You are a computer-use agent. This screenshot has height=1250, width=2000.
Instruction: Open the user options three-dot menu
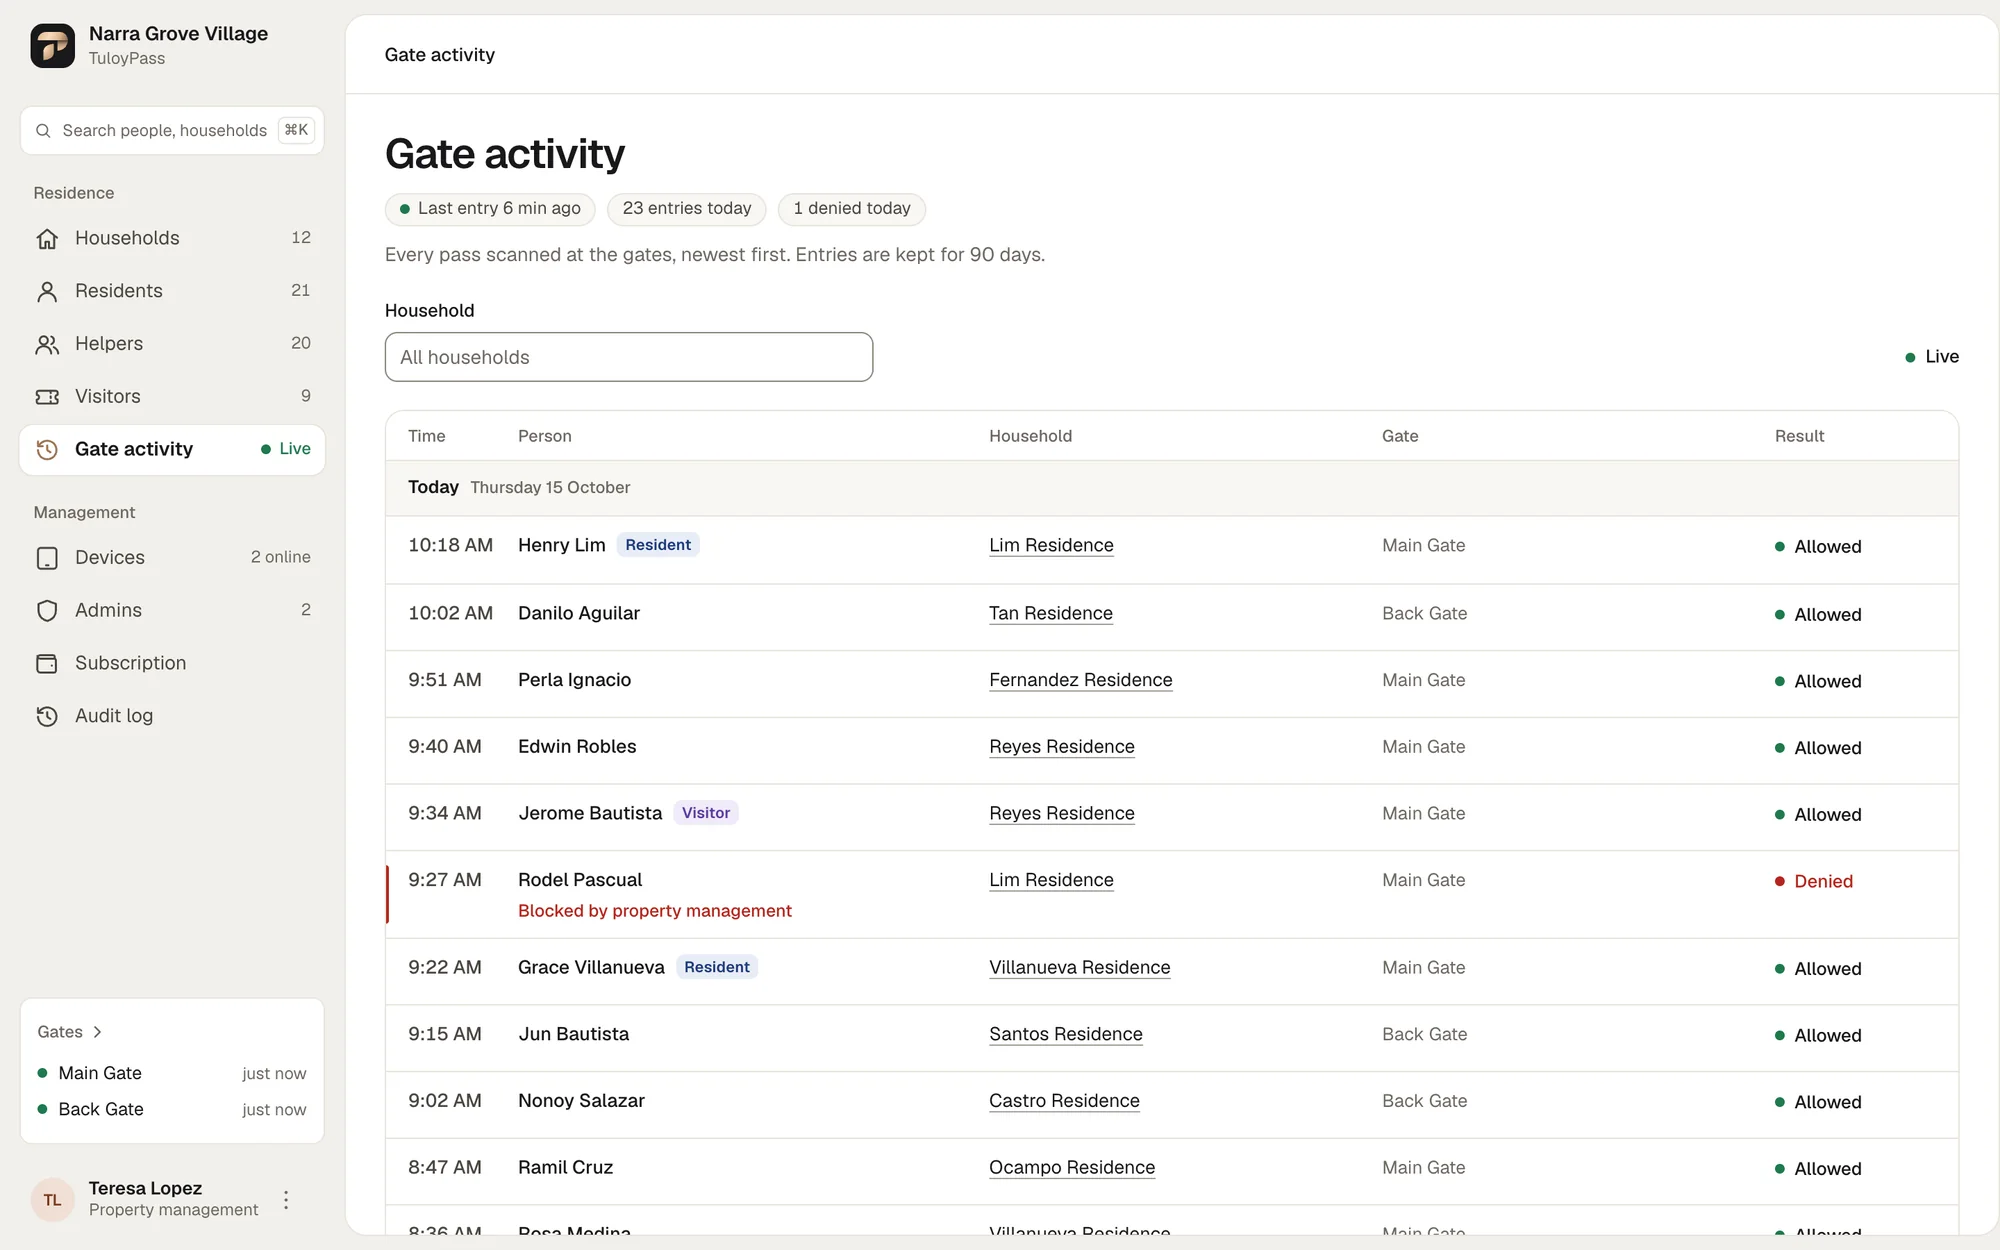[286, 1200]
